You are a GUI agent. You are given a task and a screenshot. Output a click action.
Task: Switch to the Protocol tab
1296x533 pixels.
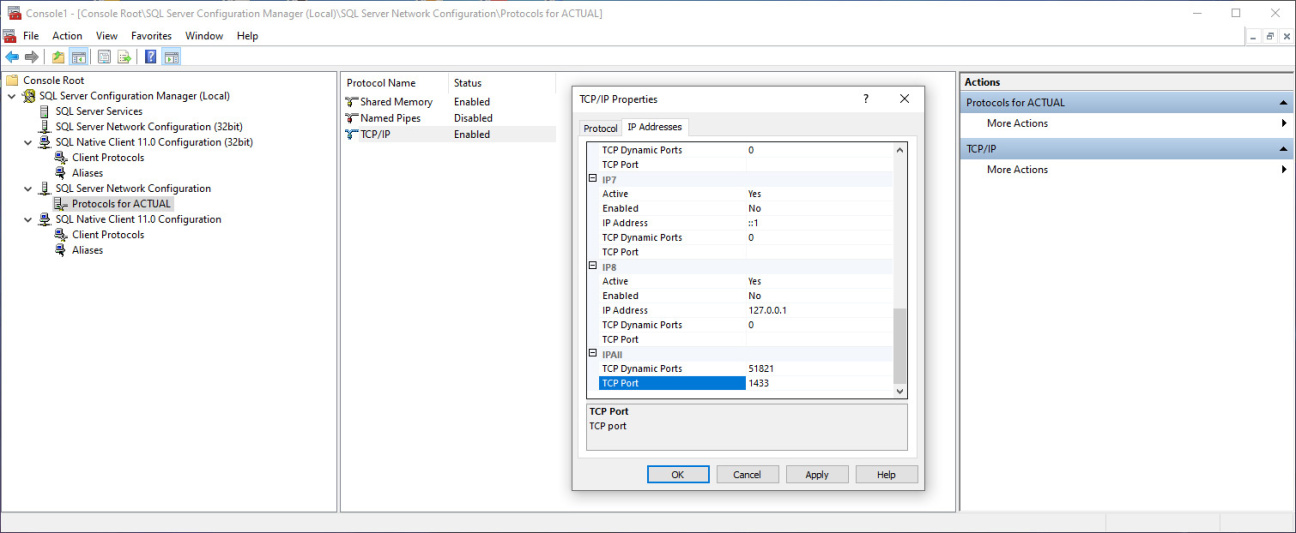click(600, 128)
